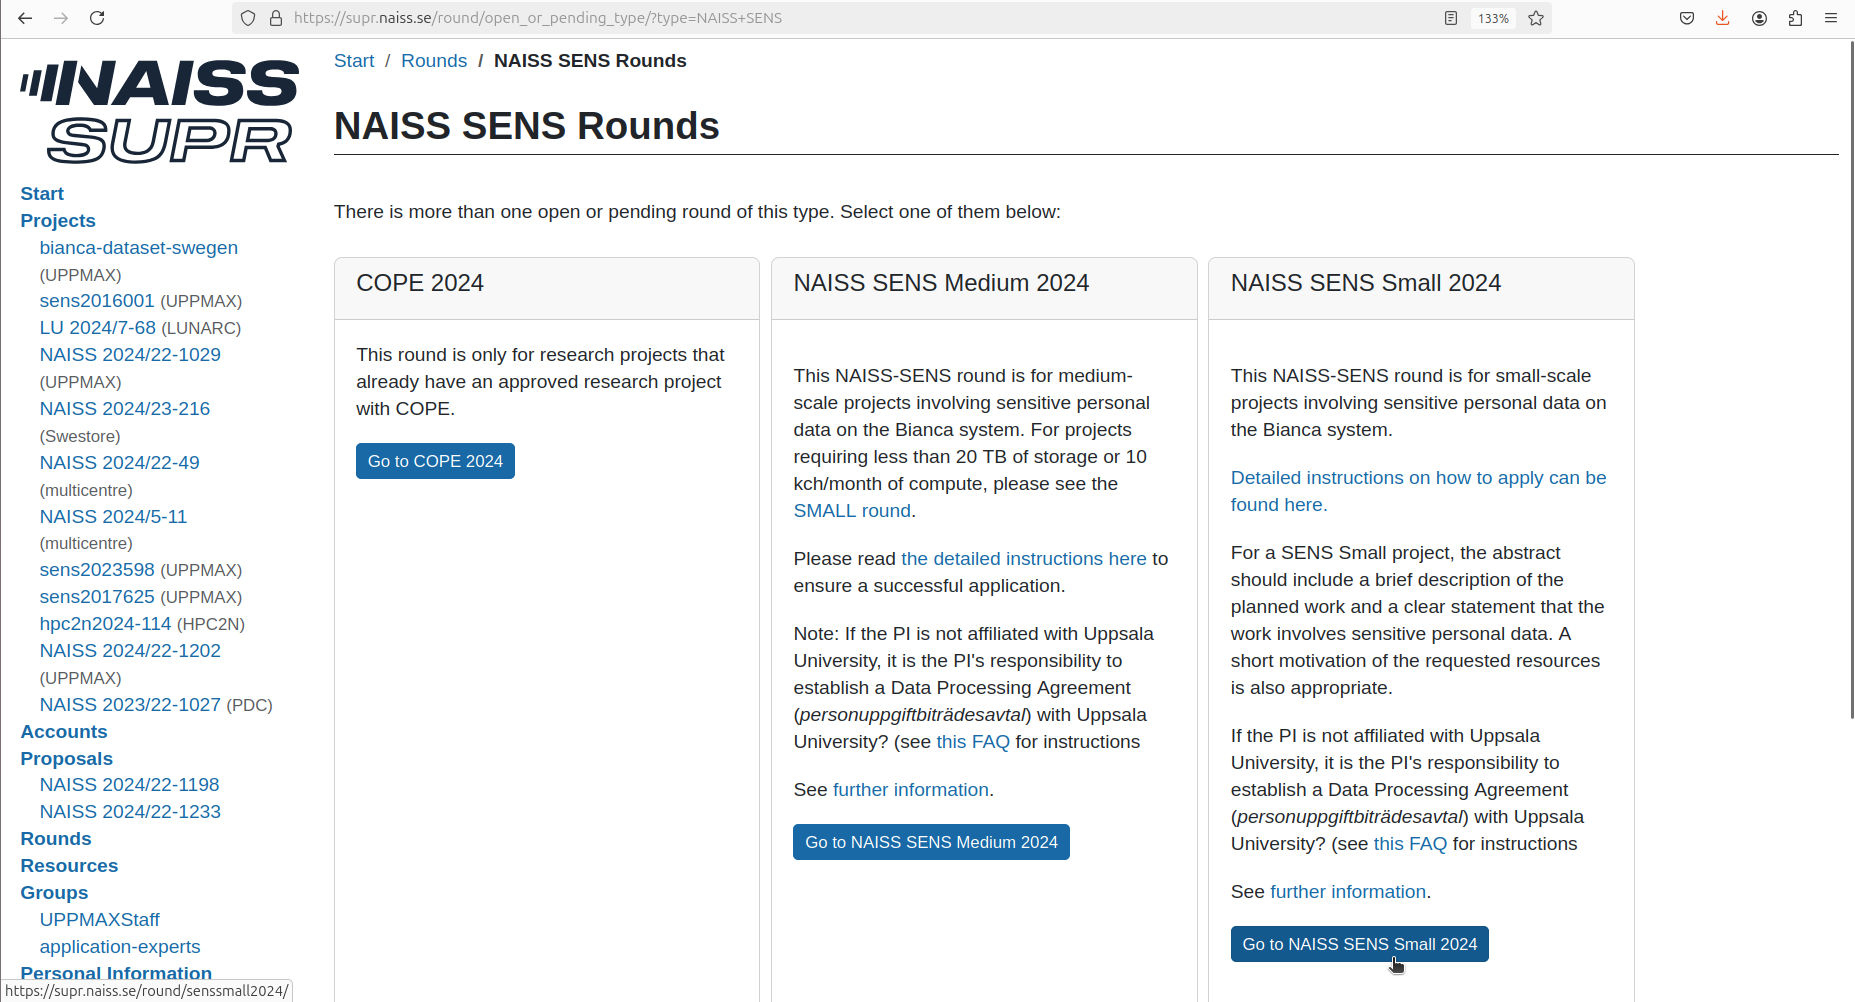Toggle reader view for this page
Image resolution: width=1855 pixels, height=1002 pixels.
pos(1451,17)
